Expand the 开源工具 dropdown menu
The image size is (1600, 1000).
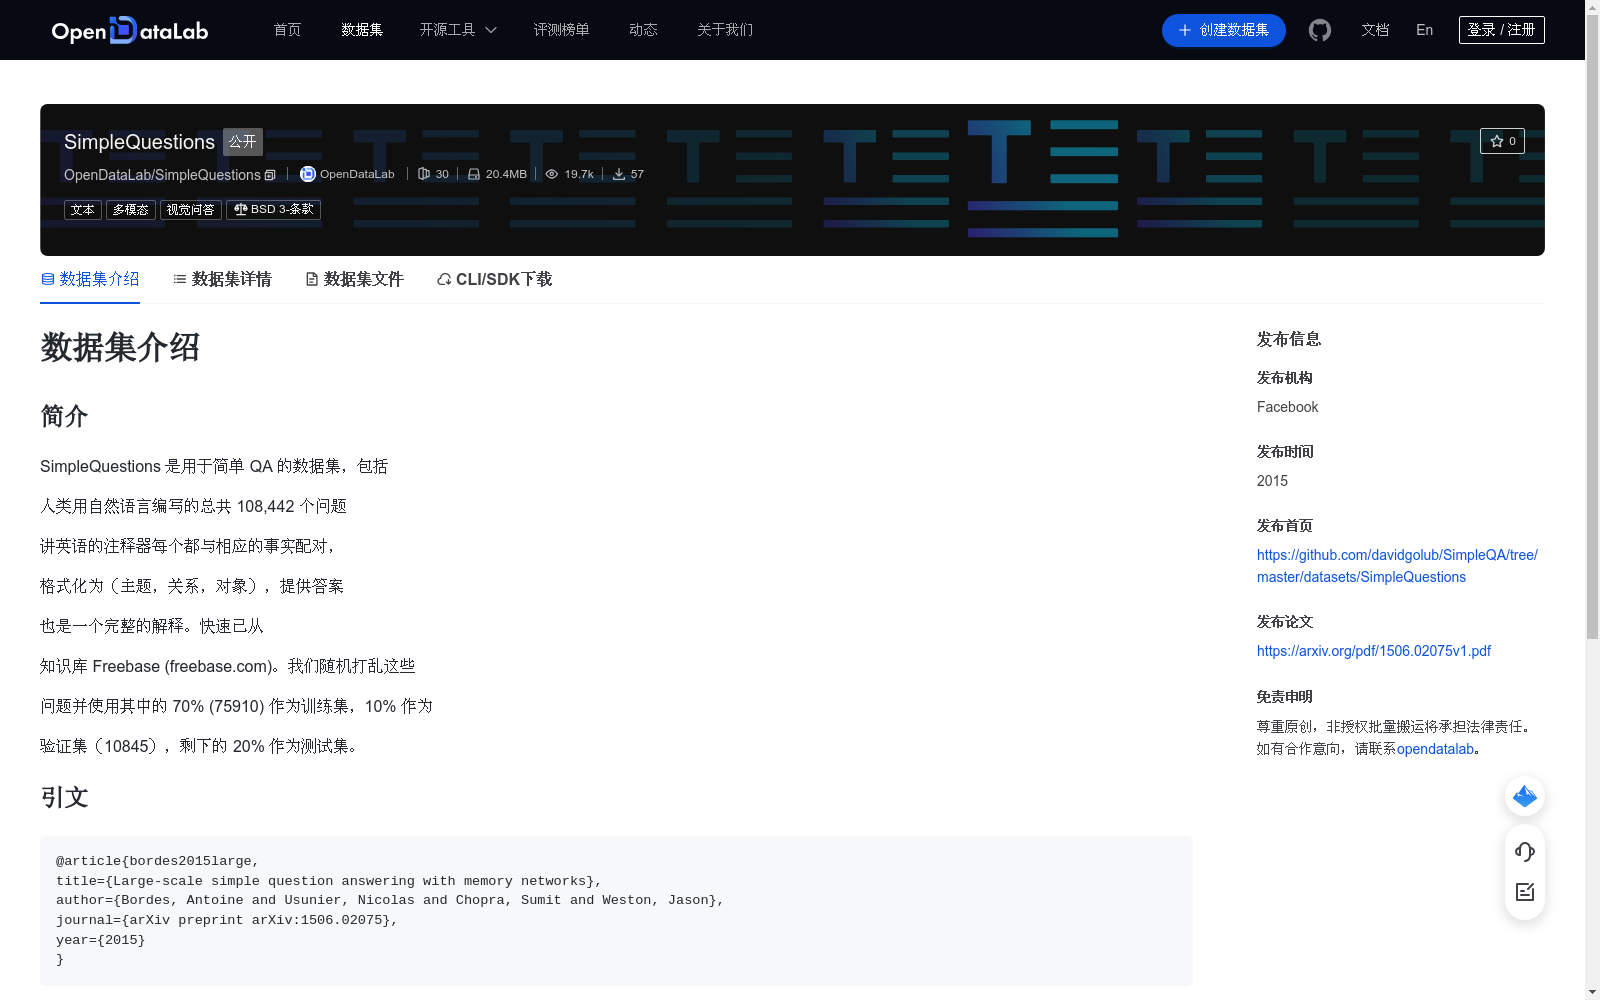(458, 30)
